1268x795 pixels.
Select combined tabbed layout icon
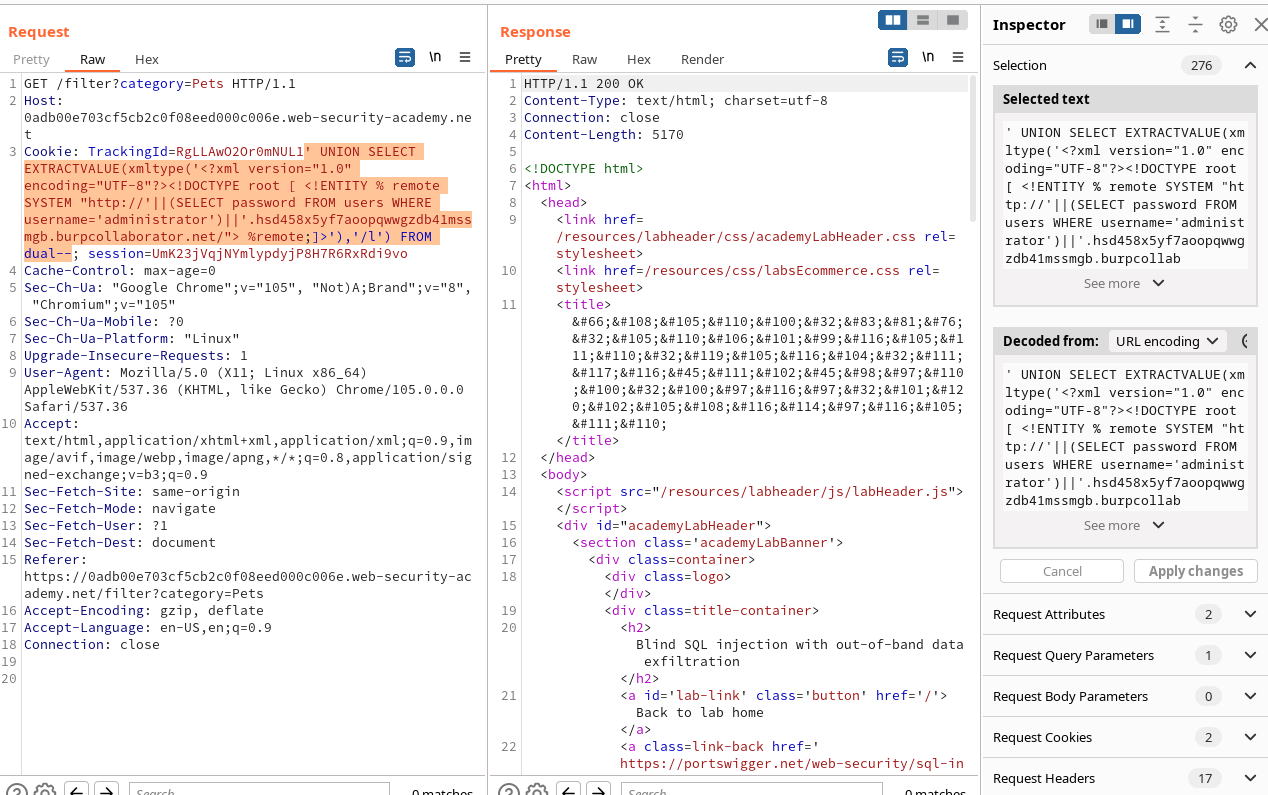coord(953,20)
